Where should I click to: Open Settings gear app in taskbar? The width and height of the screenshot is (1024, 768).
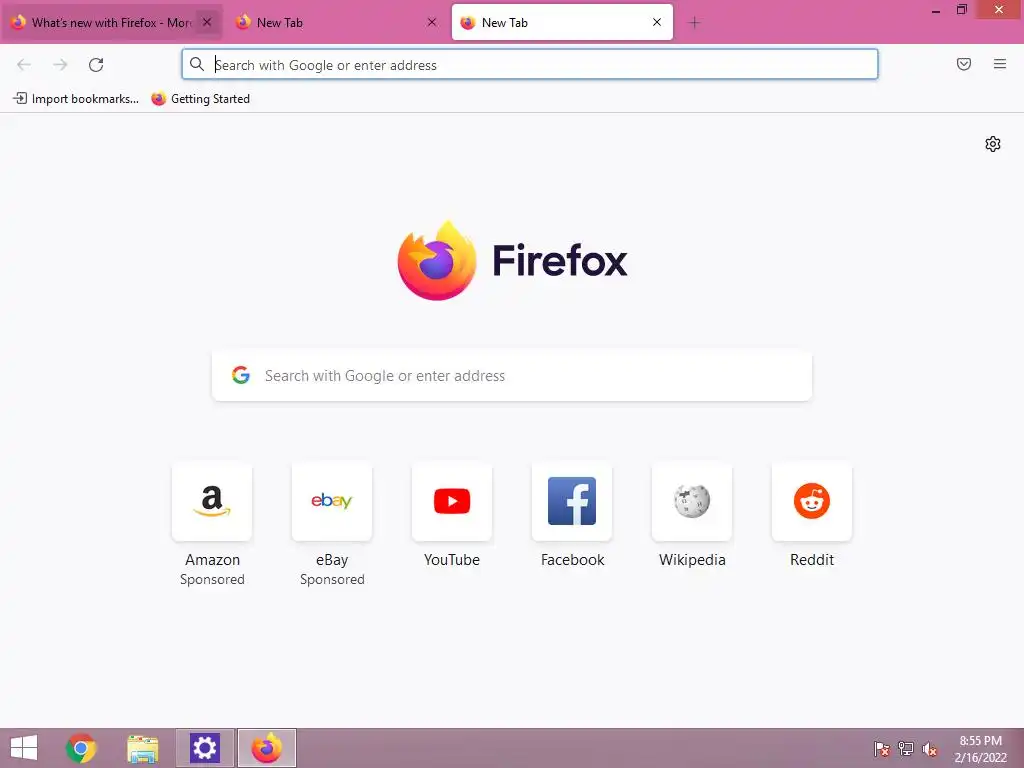(x=204, y=748)
